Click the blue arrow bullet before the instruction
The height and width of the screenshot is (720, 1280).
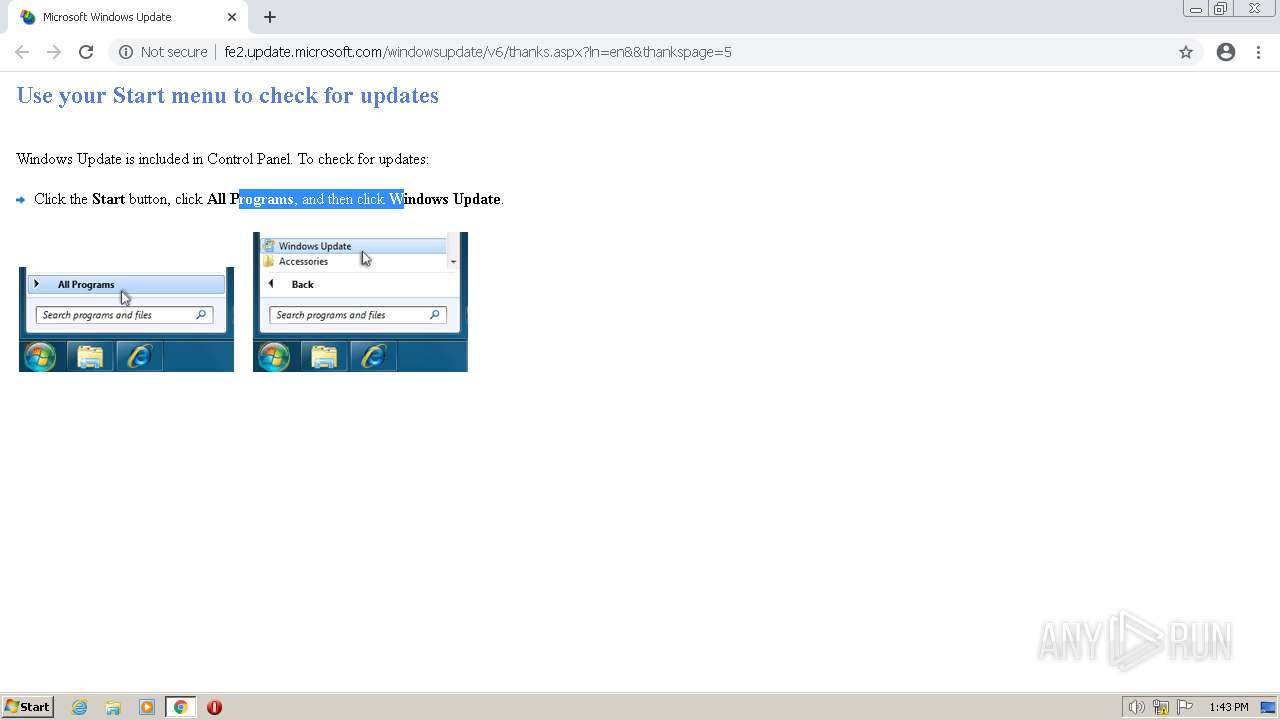pyautogui.click(x=20, y=199)
